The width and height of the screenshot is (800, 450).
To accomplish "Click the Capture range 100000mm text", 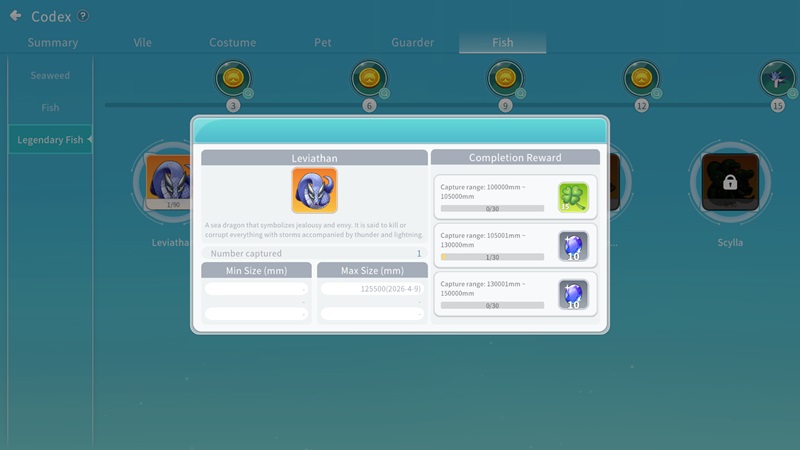I will click(483, 191).
